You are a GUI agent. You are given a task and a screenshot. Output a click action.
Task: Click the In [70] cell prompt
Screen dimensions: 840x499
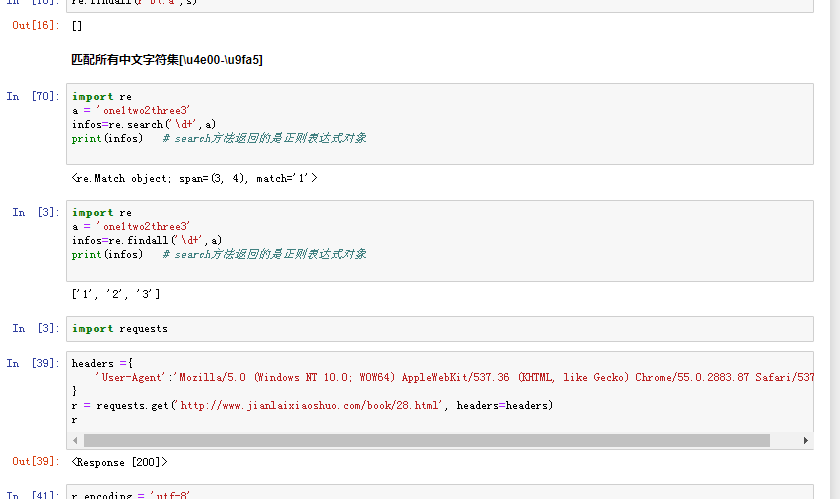coord(33,97)
